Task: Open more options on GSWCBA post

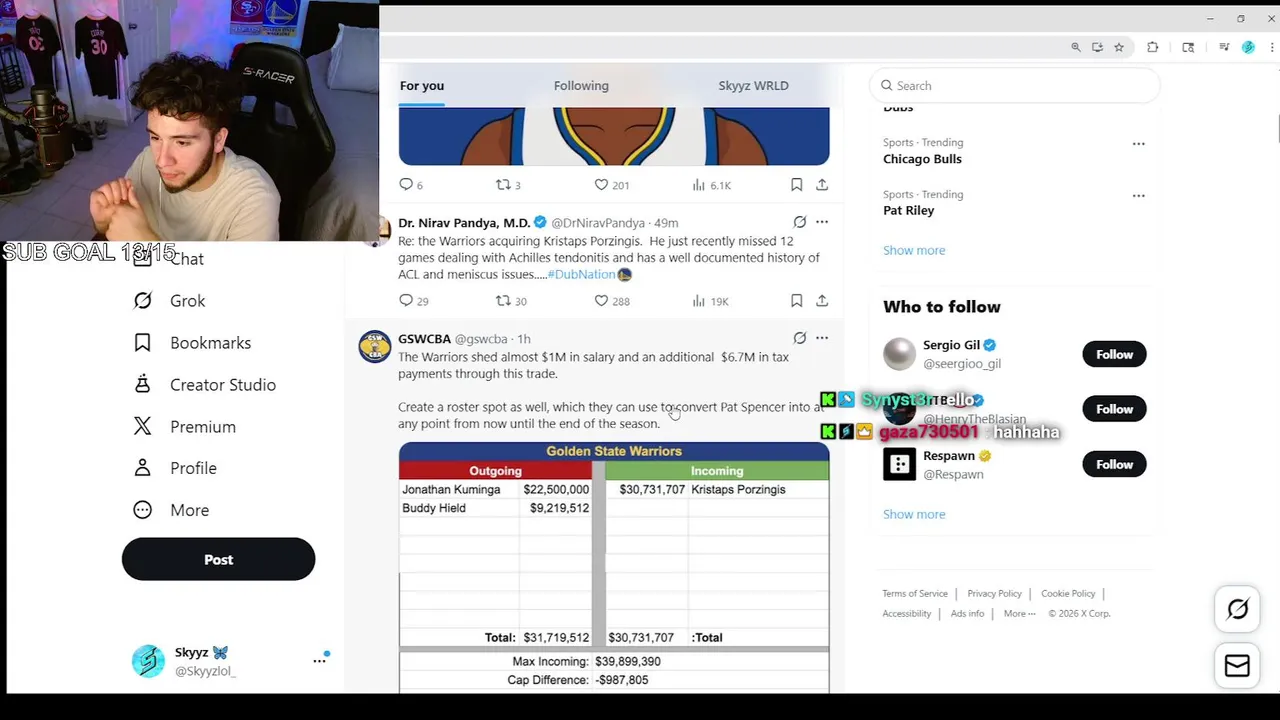Action: [822, 338]
